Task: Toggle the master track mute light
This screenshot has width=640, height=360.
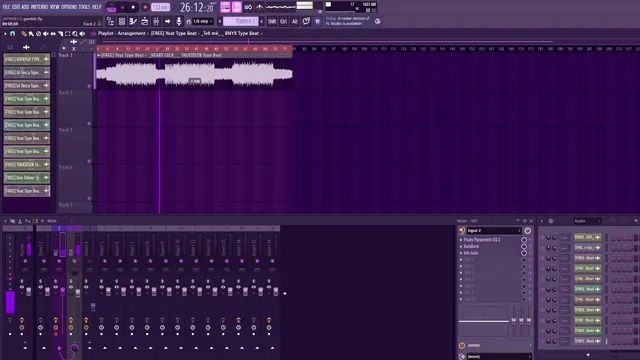Action: pos(25,261)
